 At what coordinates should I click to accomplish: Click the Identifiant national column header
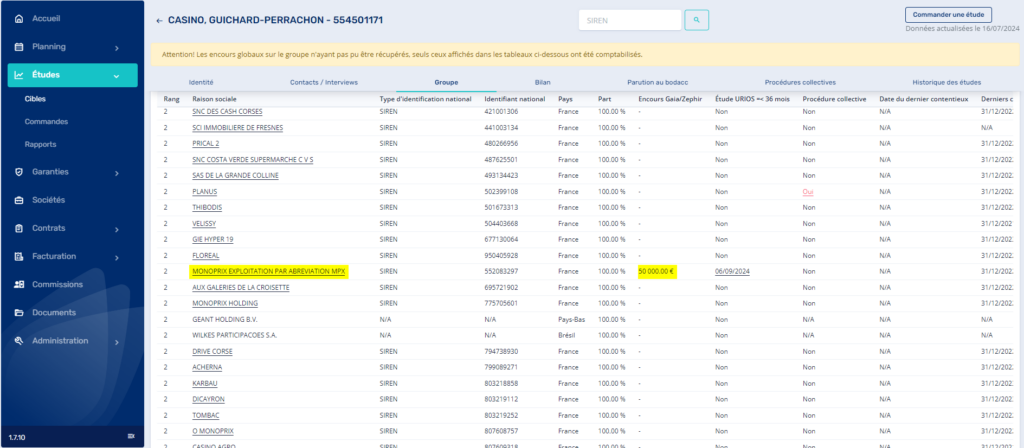[515, 99]
